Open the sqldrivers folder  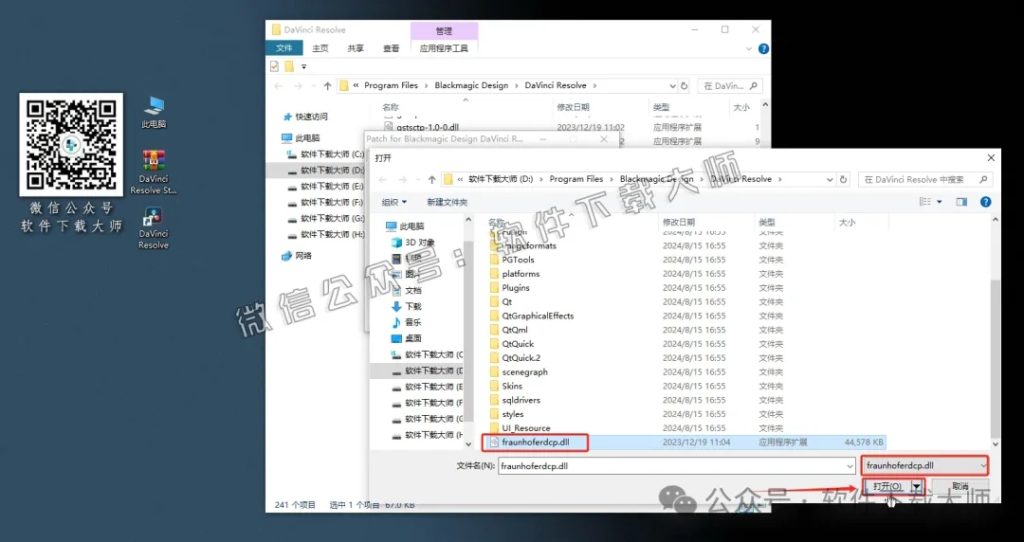click(x=521, y=400)
